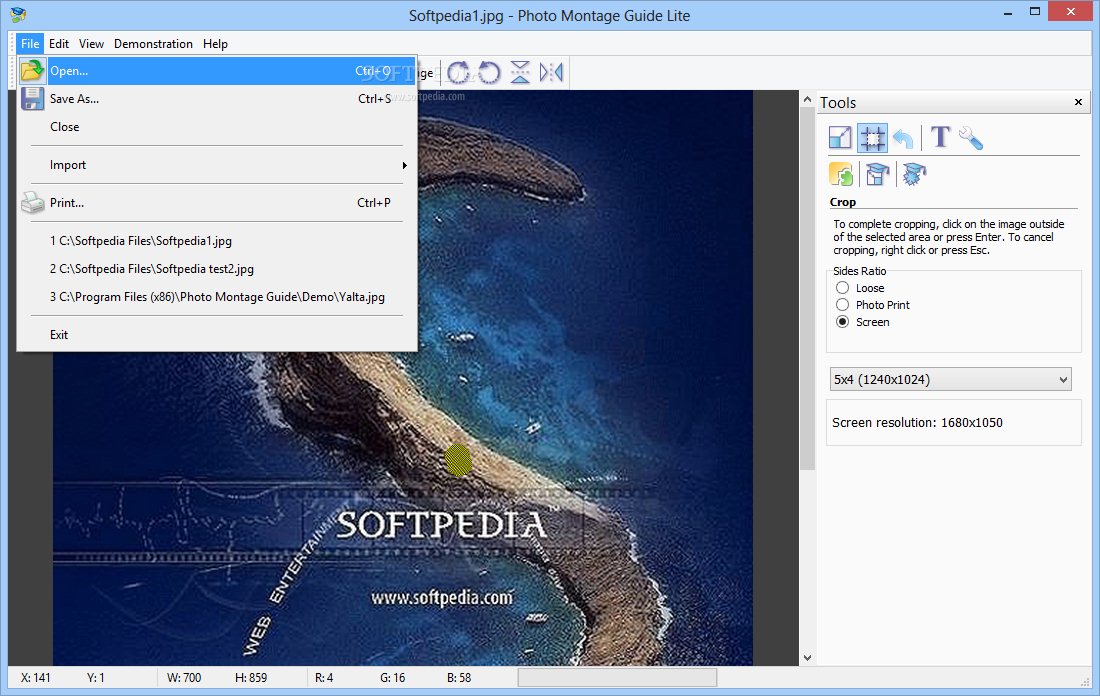1100x696 pixels.
Task: Open the Demonstration menu
Action: (x=153, y=44)
